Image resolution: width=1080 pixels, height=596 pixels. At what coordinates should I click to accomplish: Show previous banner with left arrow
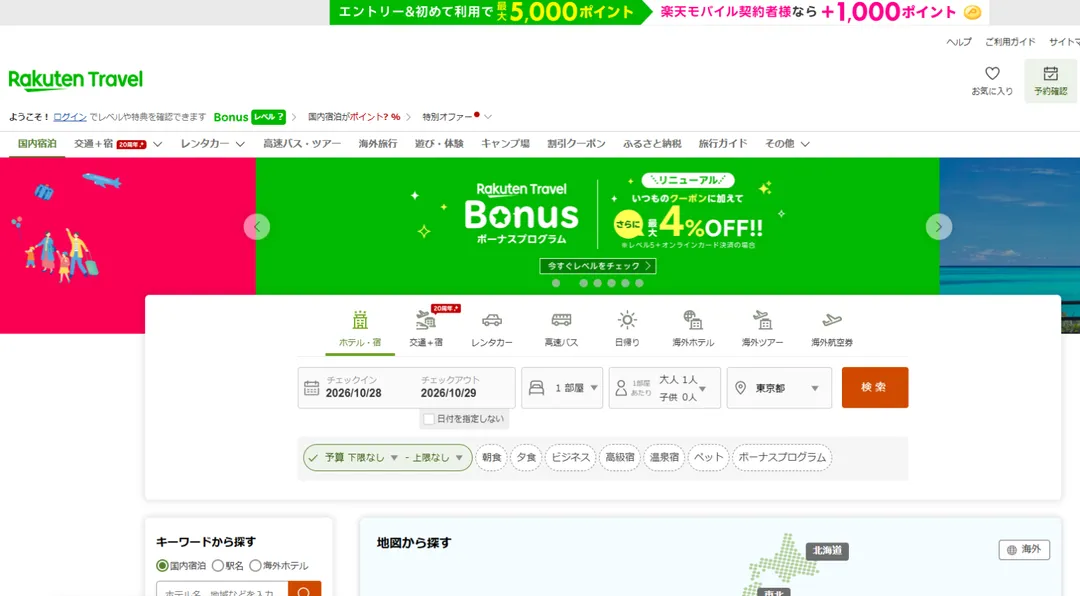coord(257,227)
